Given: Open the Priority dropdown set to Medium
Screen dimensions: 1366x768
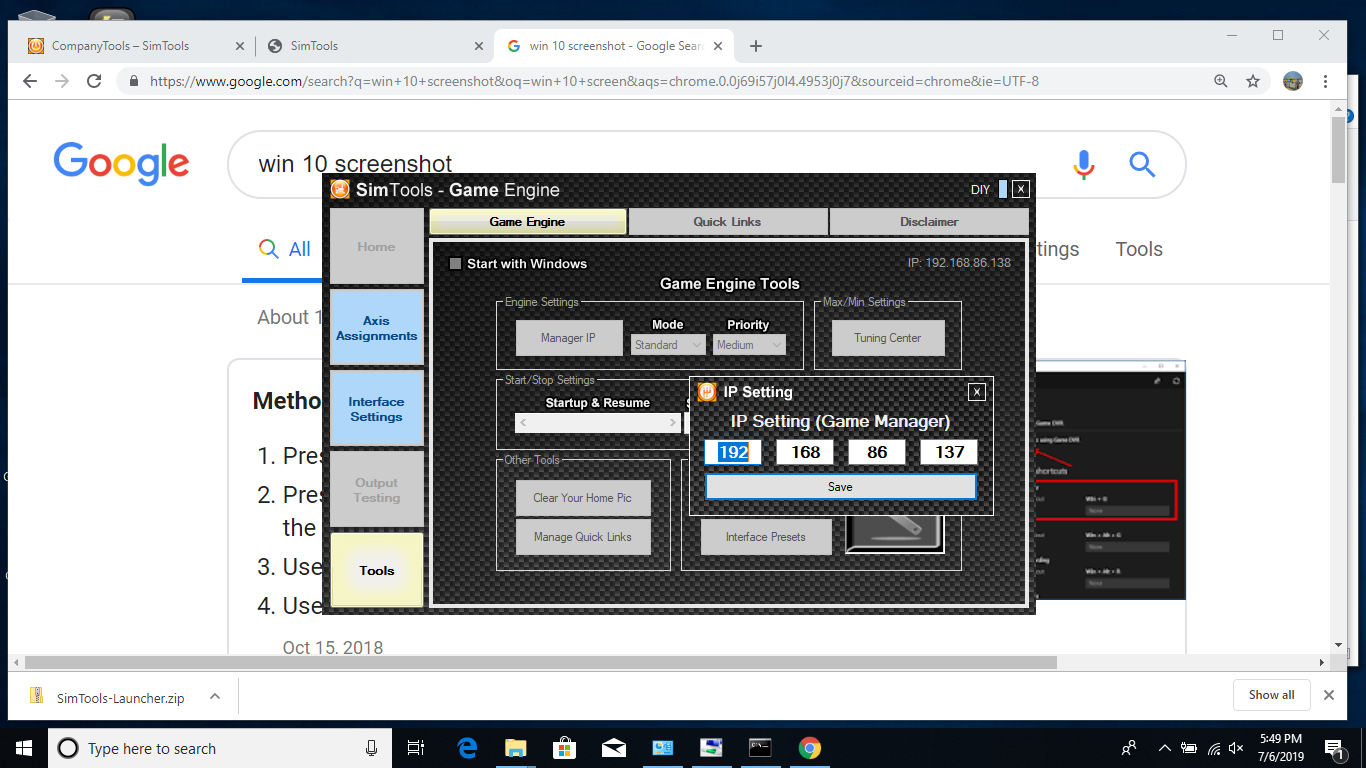Looking at the screenshot, I should pos(749,344).
